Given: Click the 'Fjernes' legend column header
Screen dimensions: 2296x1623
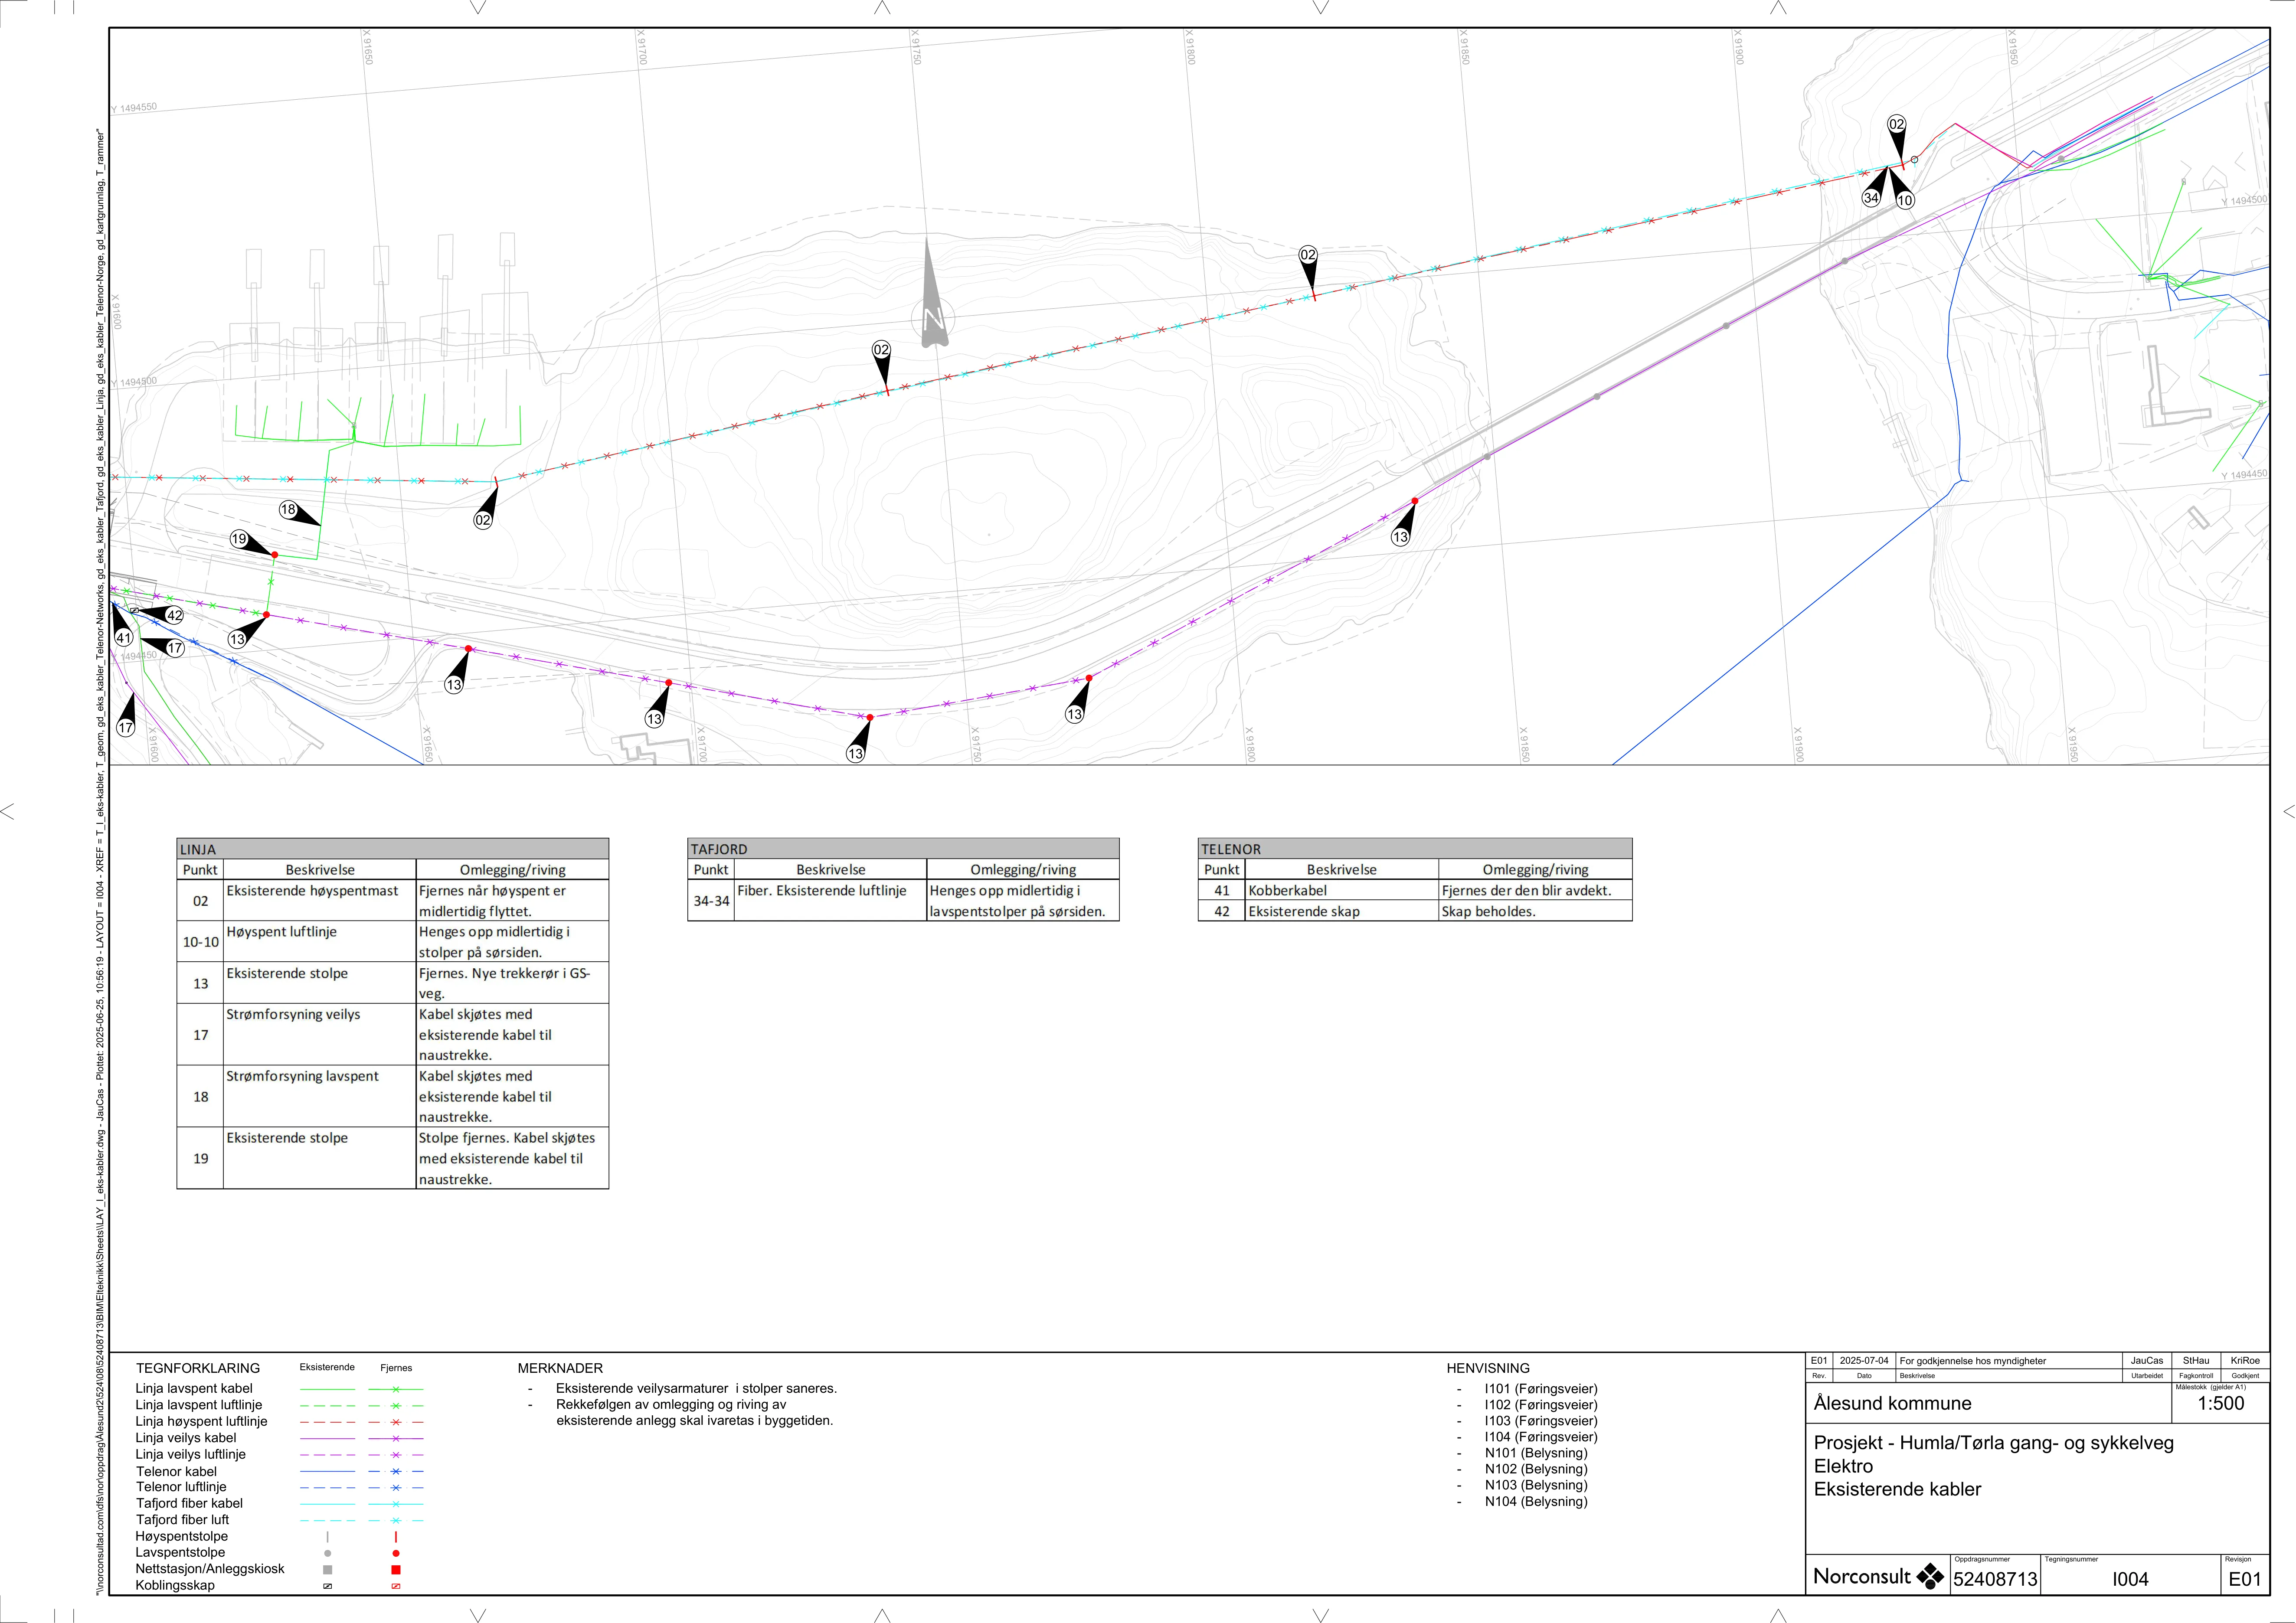Looking at the screenshot, I should tap(396, 1368).
